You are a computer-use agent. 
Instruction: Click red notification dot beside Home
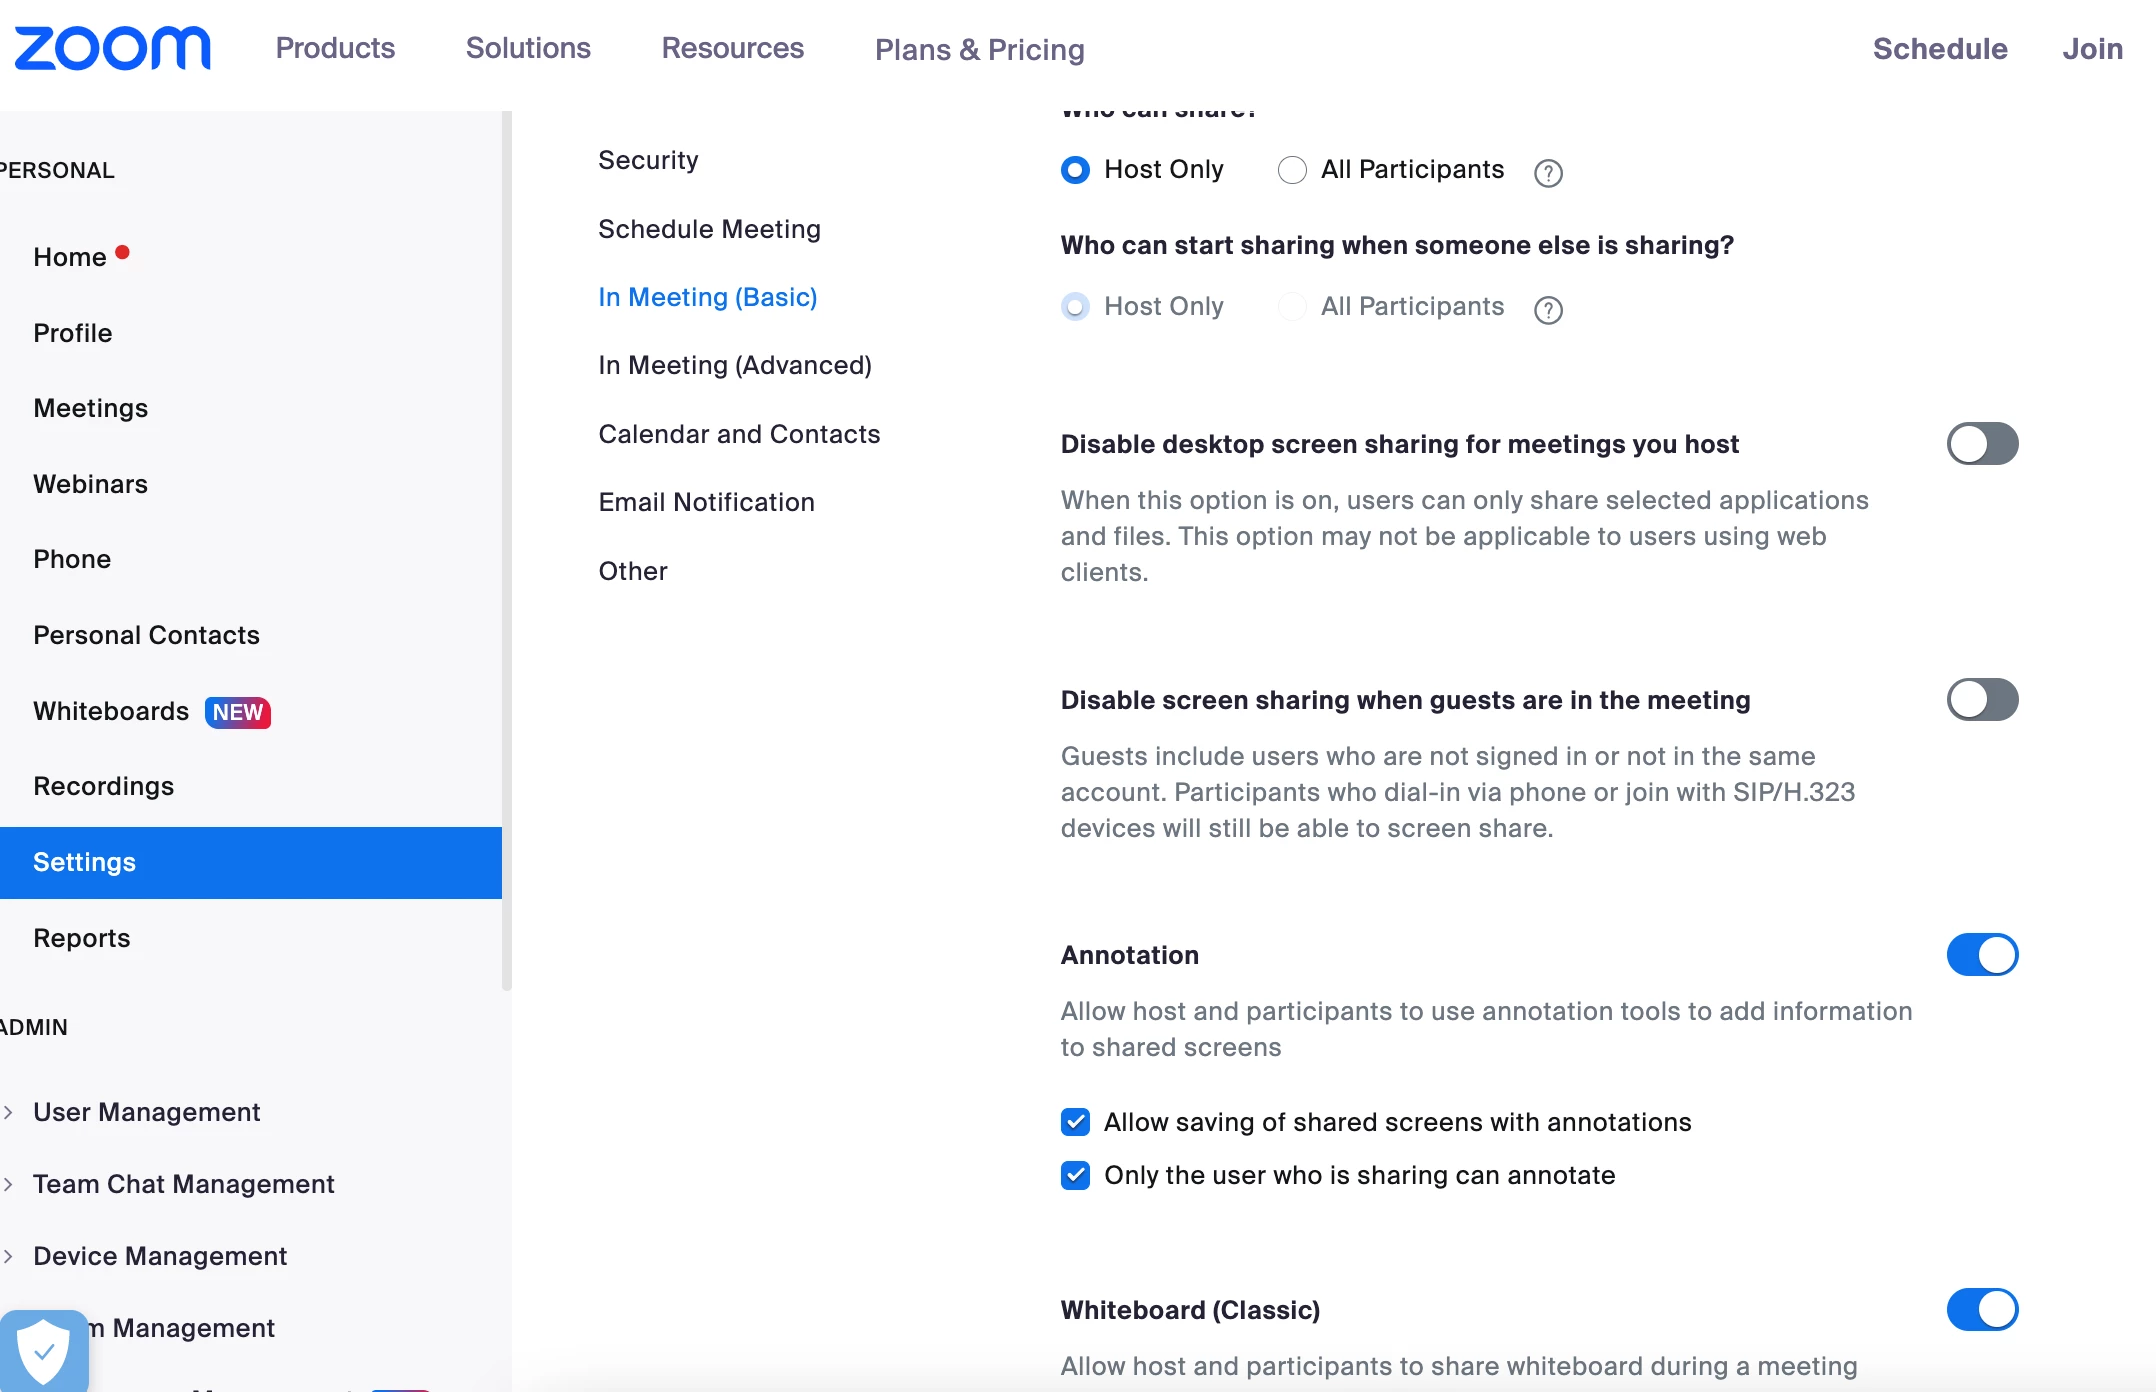click(x=122, y=252)
